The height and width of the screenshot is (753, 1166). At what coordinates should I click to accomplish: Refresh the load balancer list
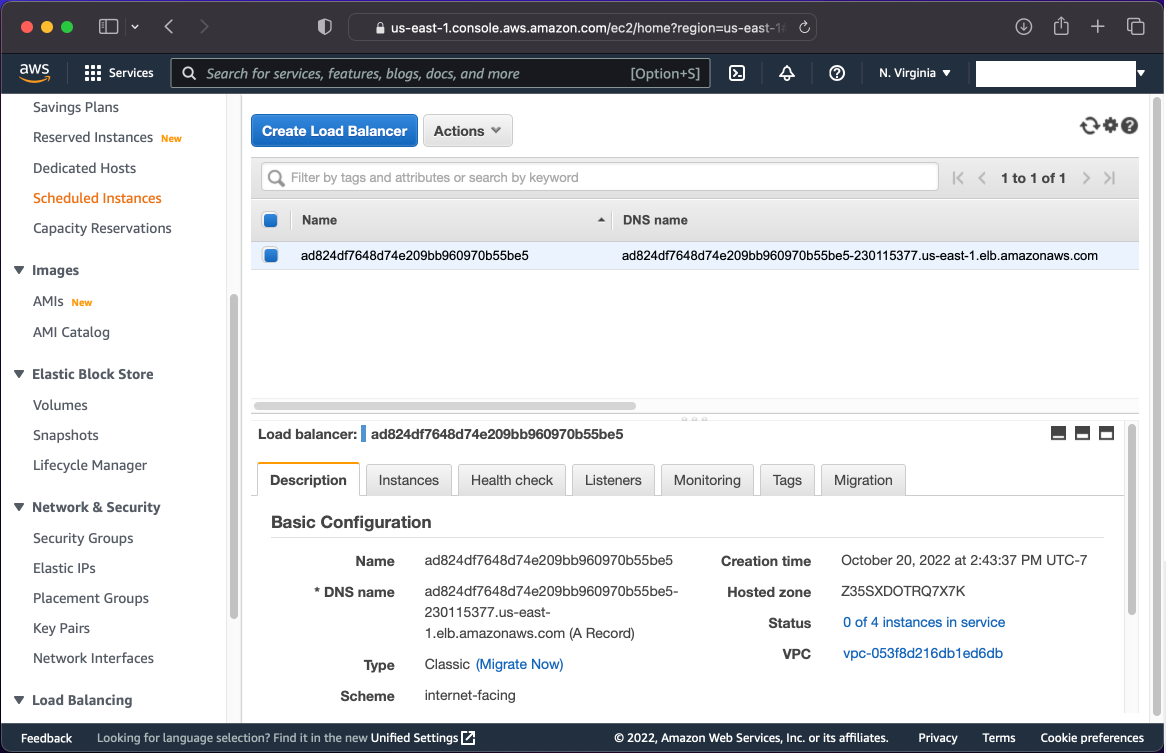(x=1089, y=125)
